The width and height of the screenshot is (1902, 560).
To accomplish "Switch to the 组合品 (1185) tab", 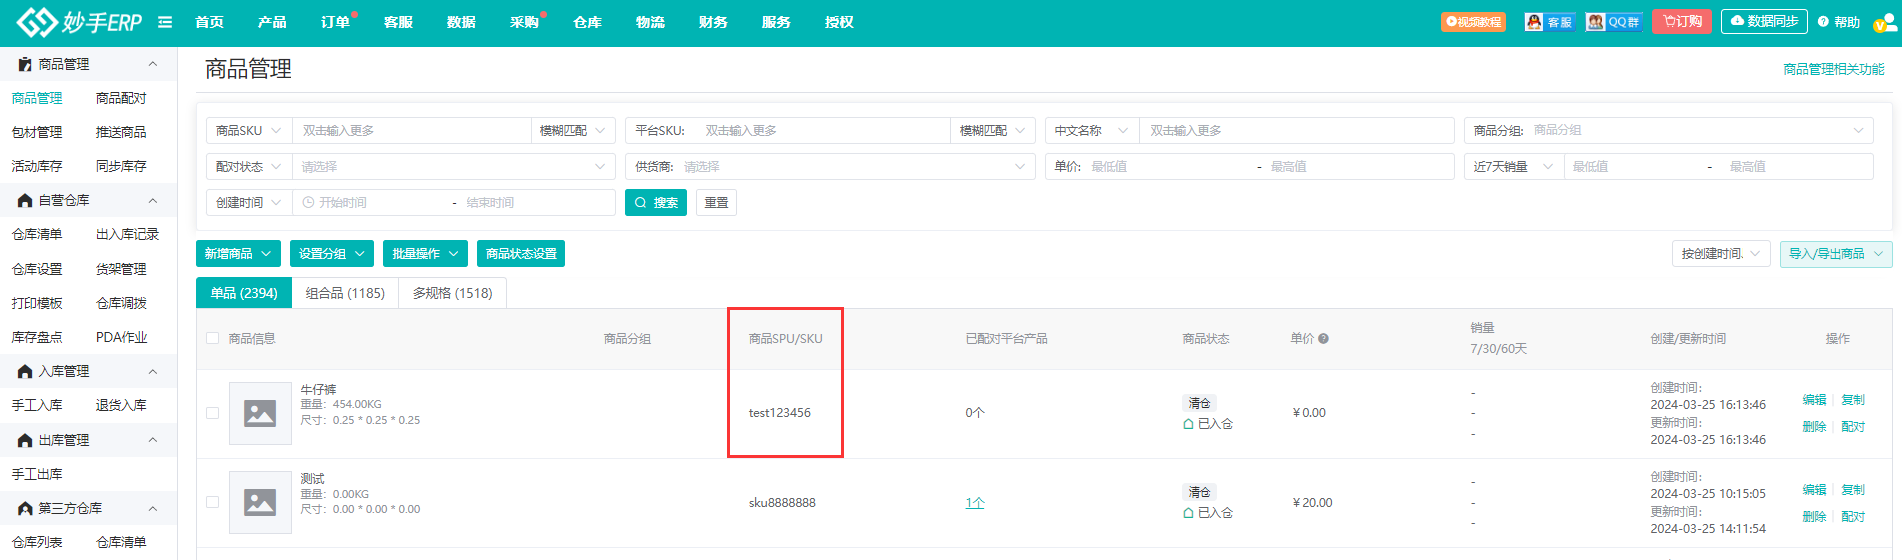I will (x=345, y=293).
